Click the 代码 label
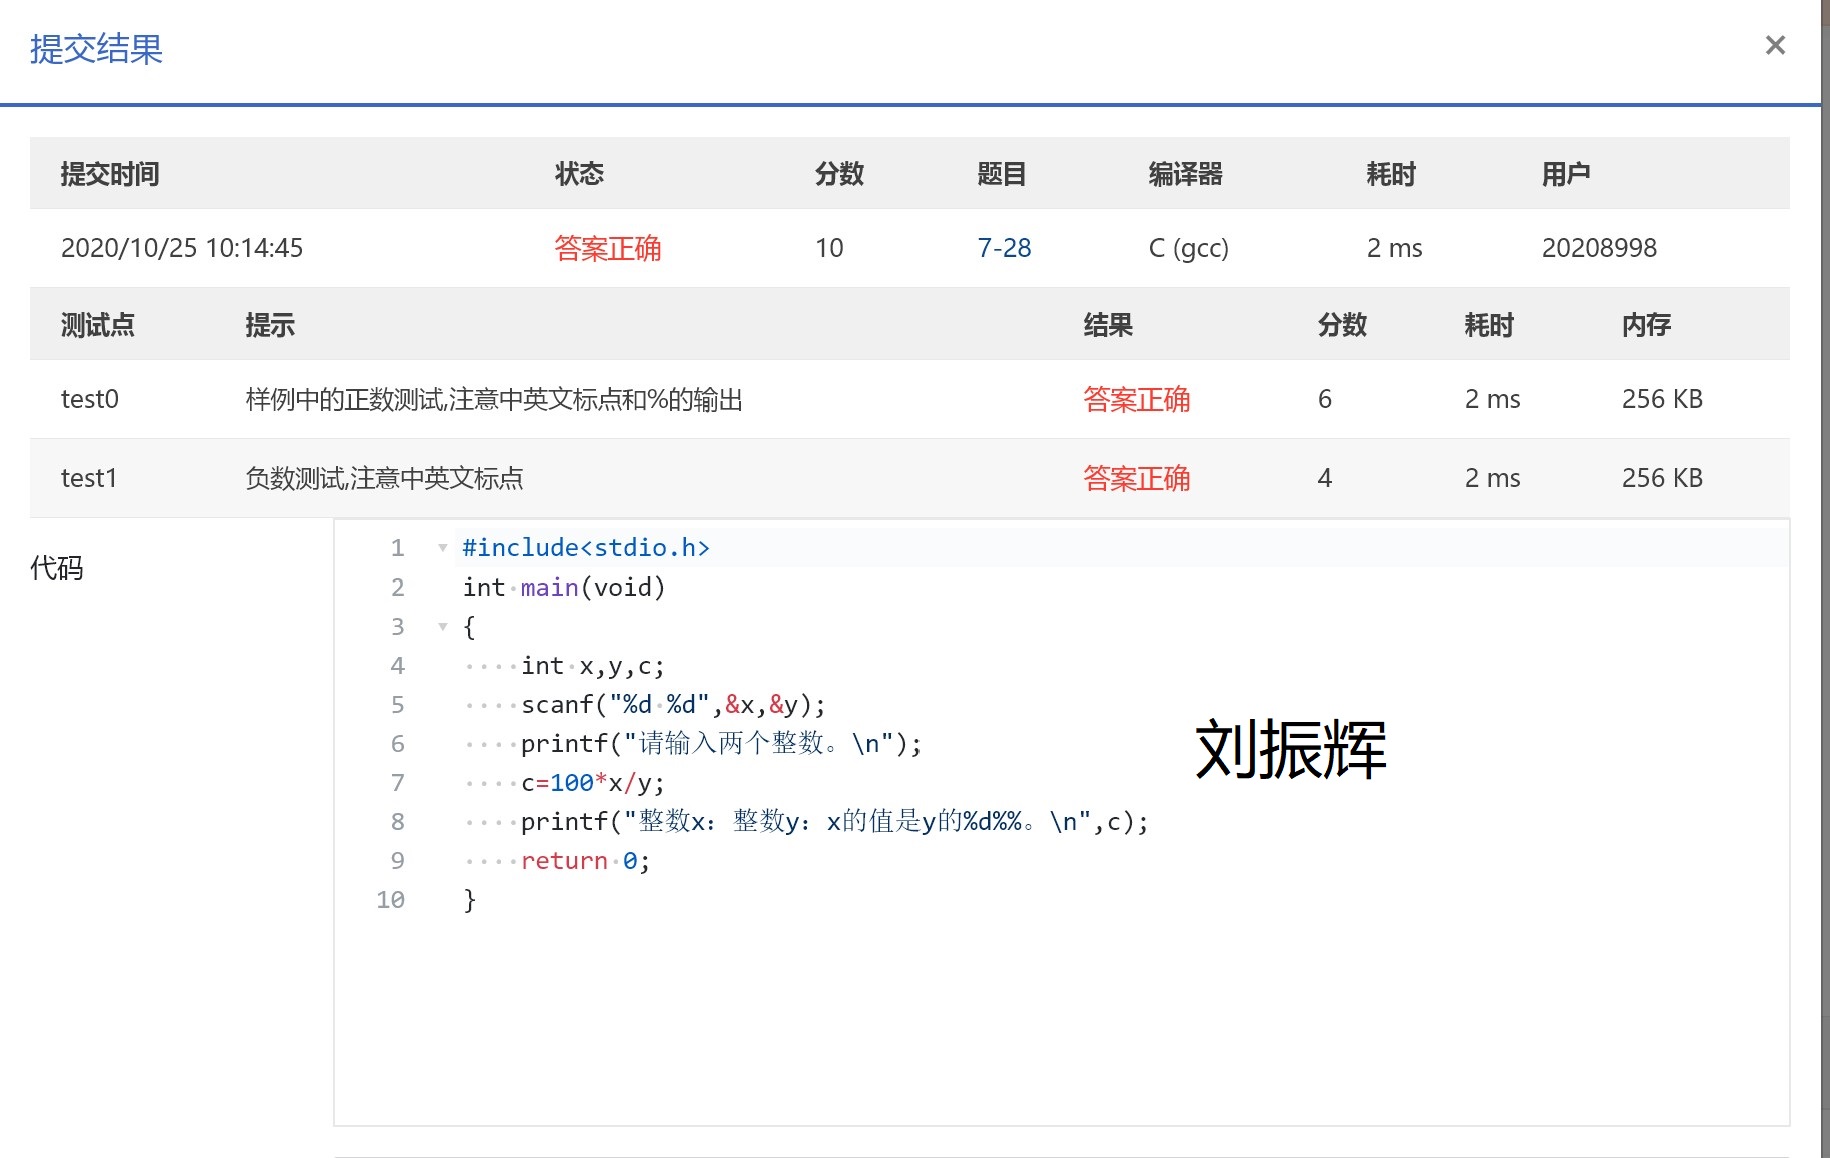The image size is (1830, 1158). point(57,568)
